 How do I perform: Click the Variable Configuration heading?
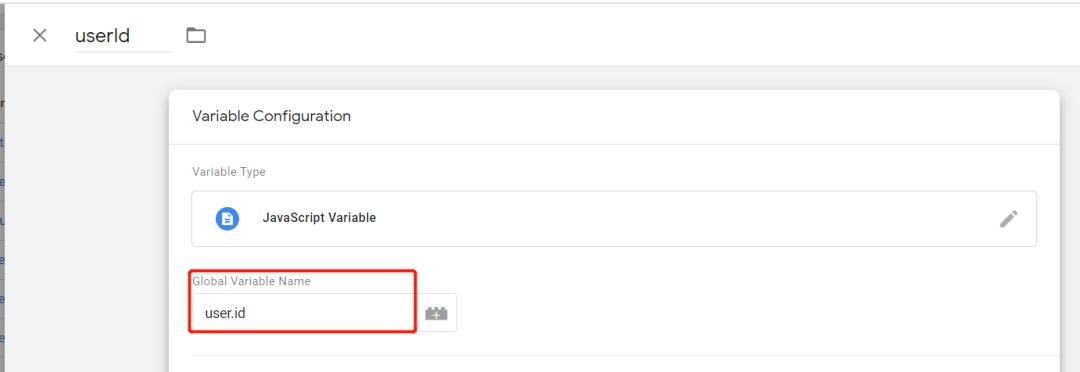click(271, 116)
